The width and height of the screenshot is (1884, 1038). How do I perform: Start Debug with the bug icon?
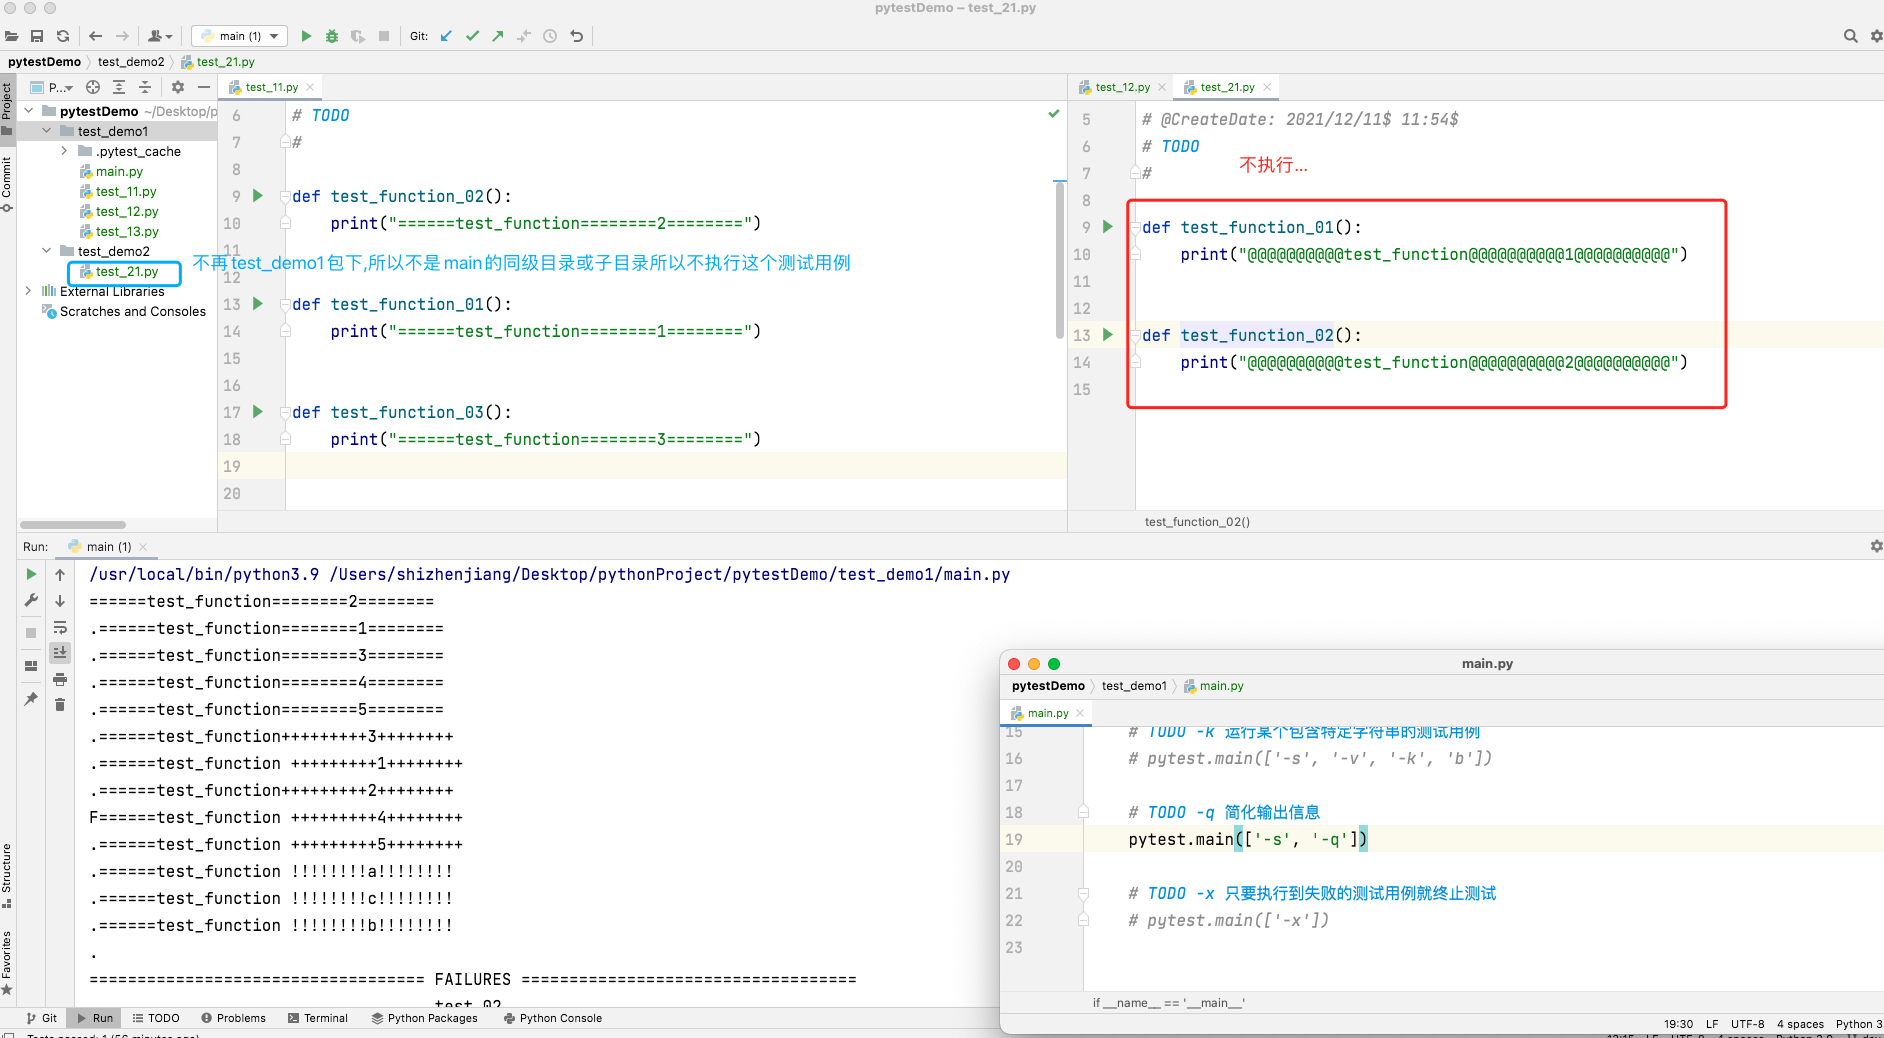click(332, 36)
